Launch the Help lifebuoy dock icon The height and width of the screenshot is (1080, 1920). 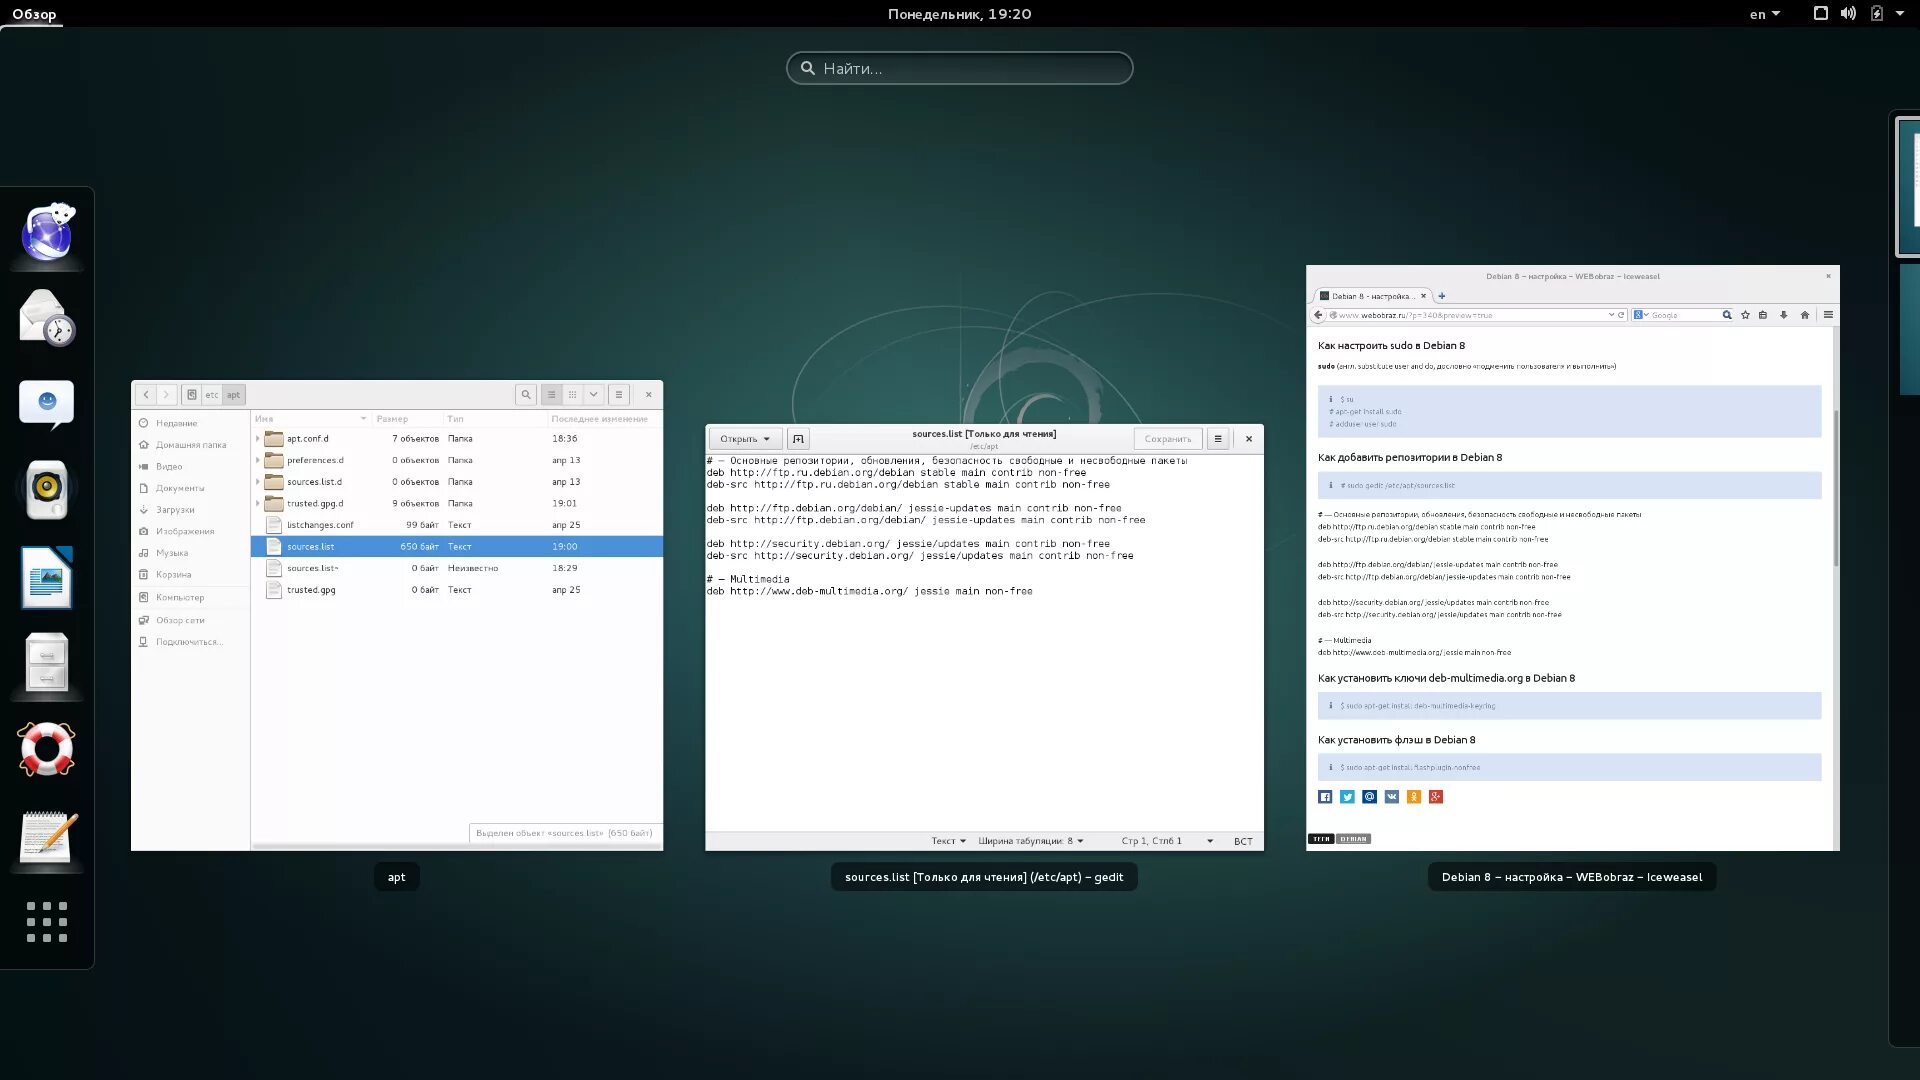(x=47, y=749)
